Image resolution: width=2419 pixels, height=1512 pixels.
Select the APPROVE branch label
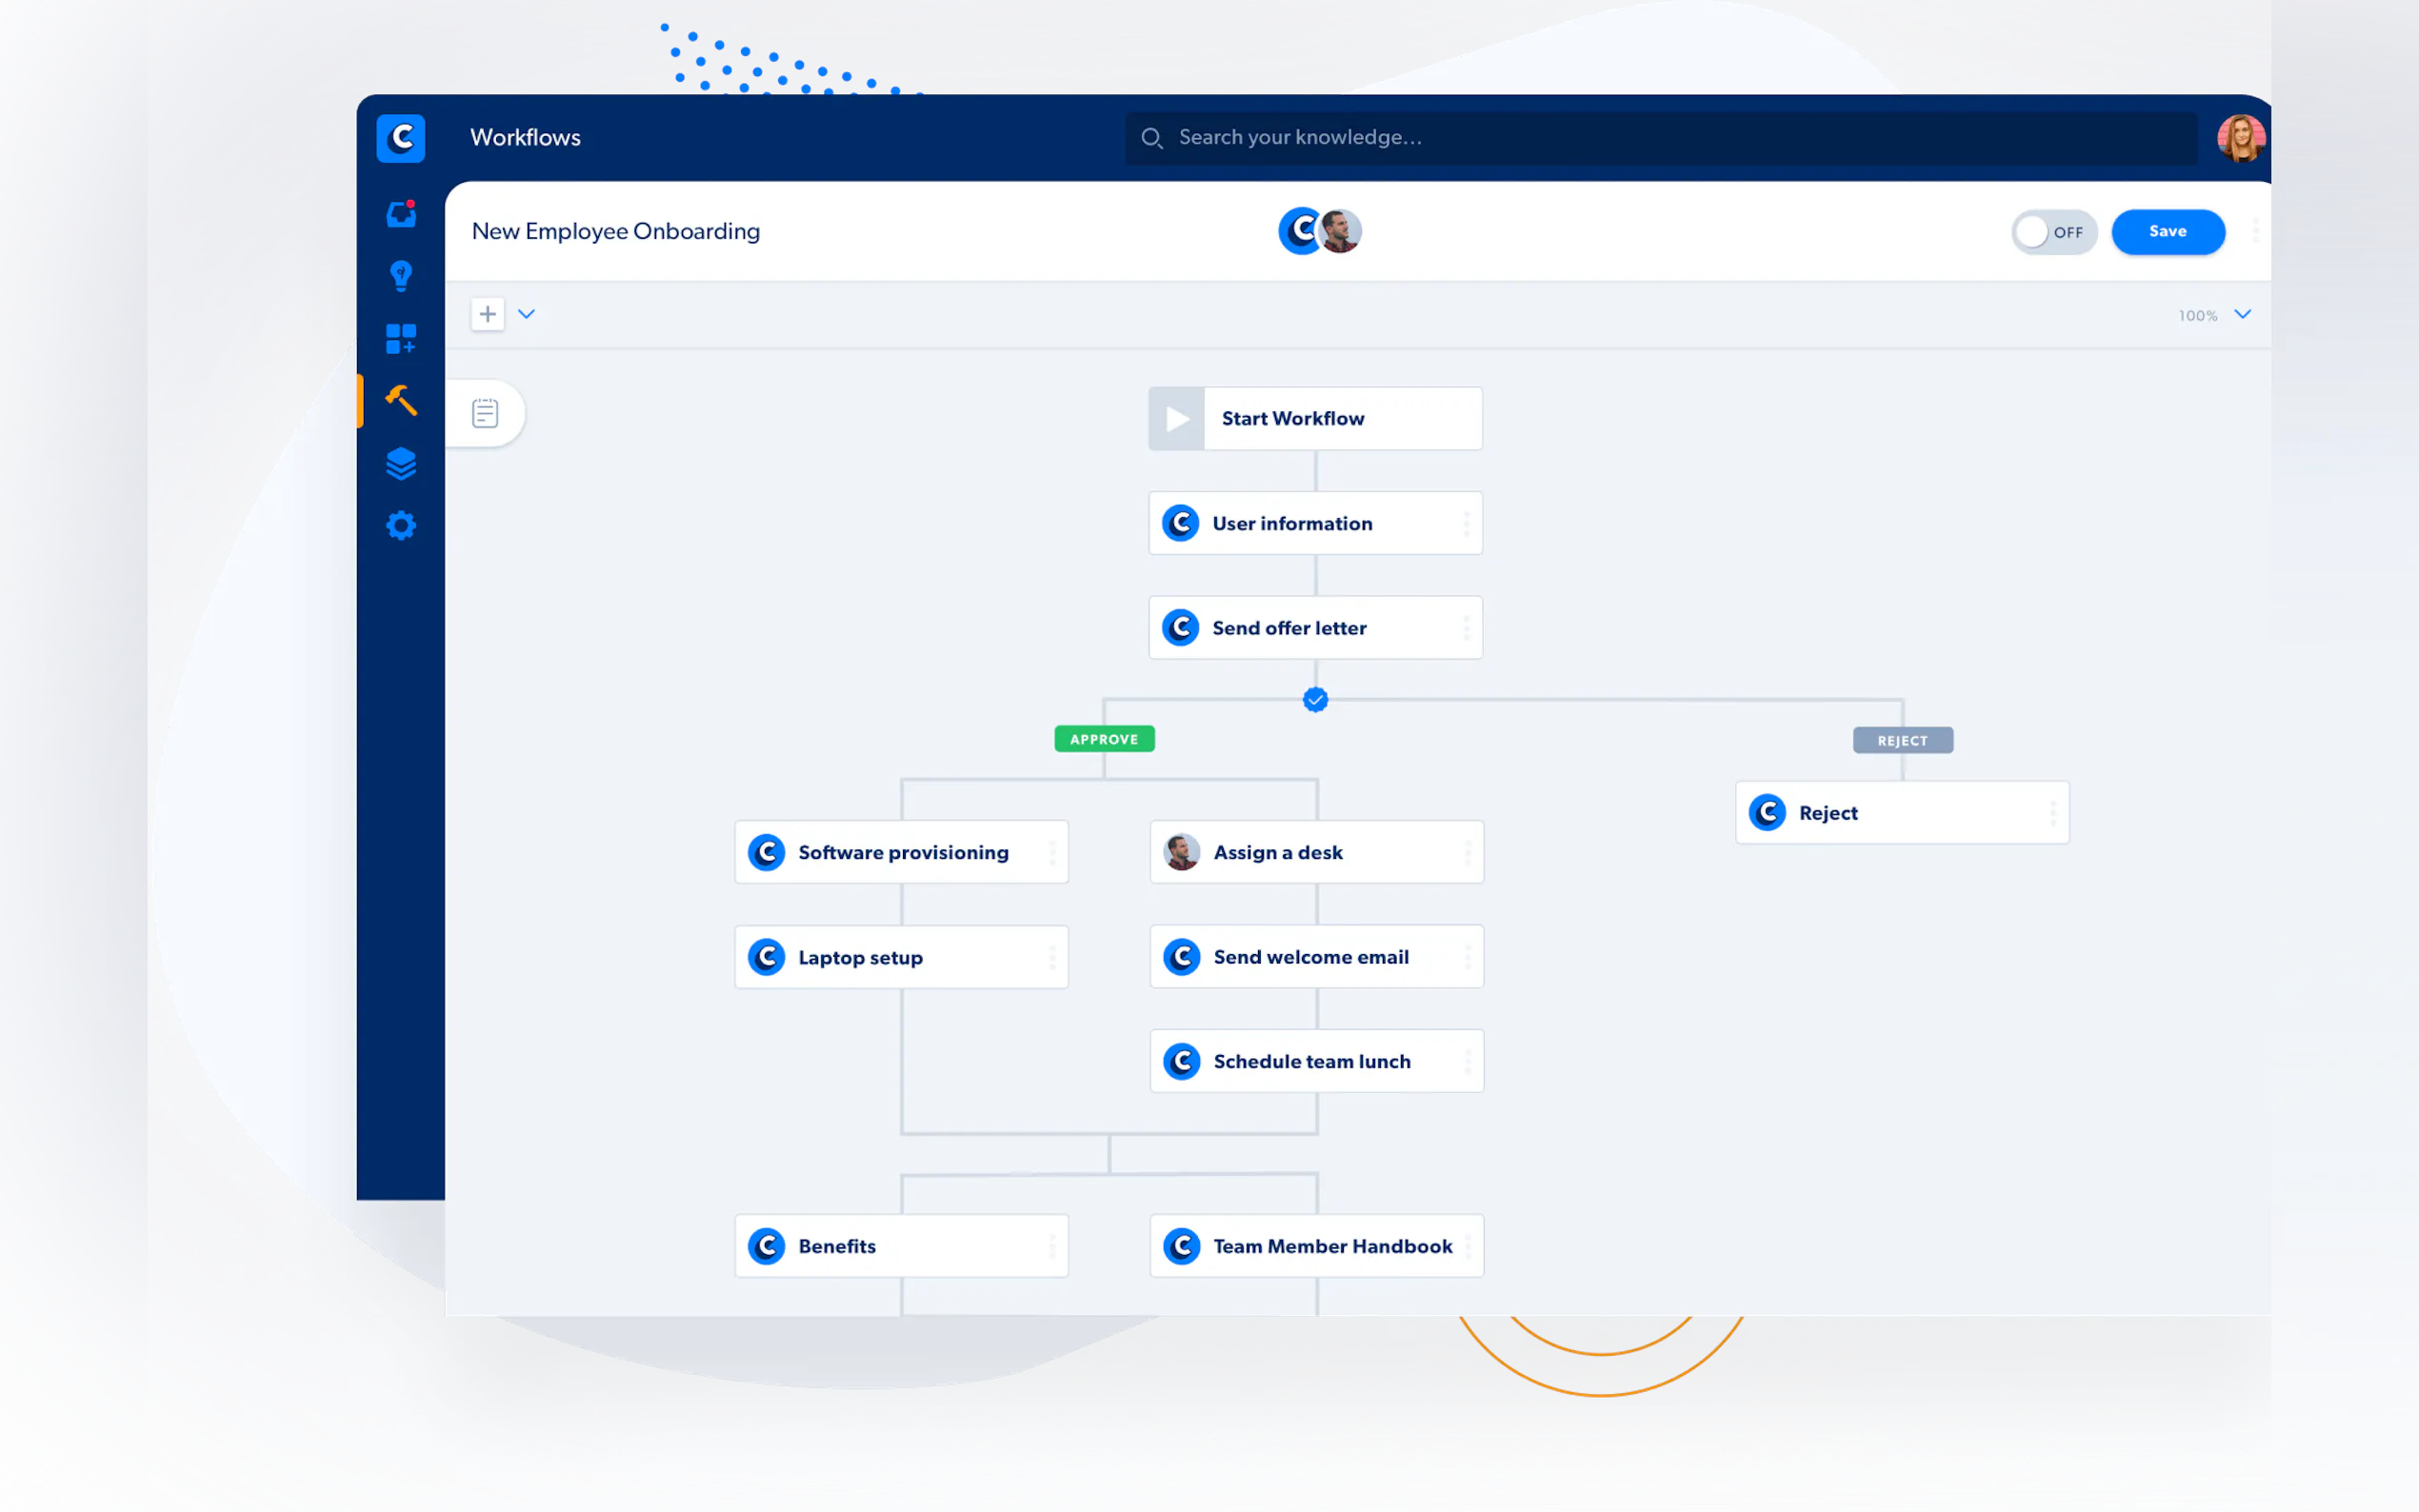[1104, 739]
